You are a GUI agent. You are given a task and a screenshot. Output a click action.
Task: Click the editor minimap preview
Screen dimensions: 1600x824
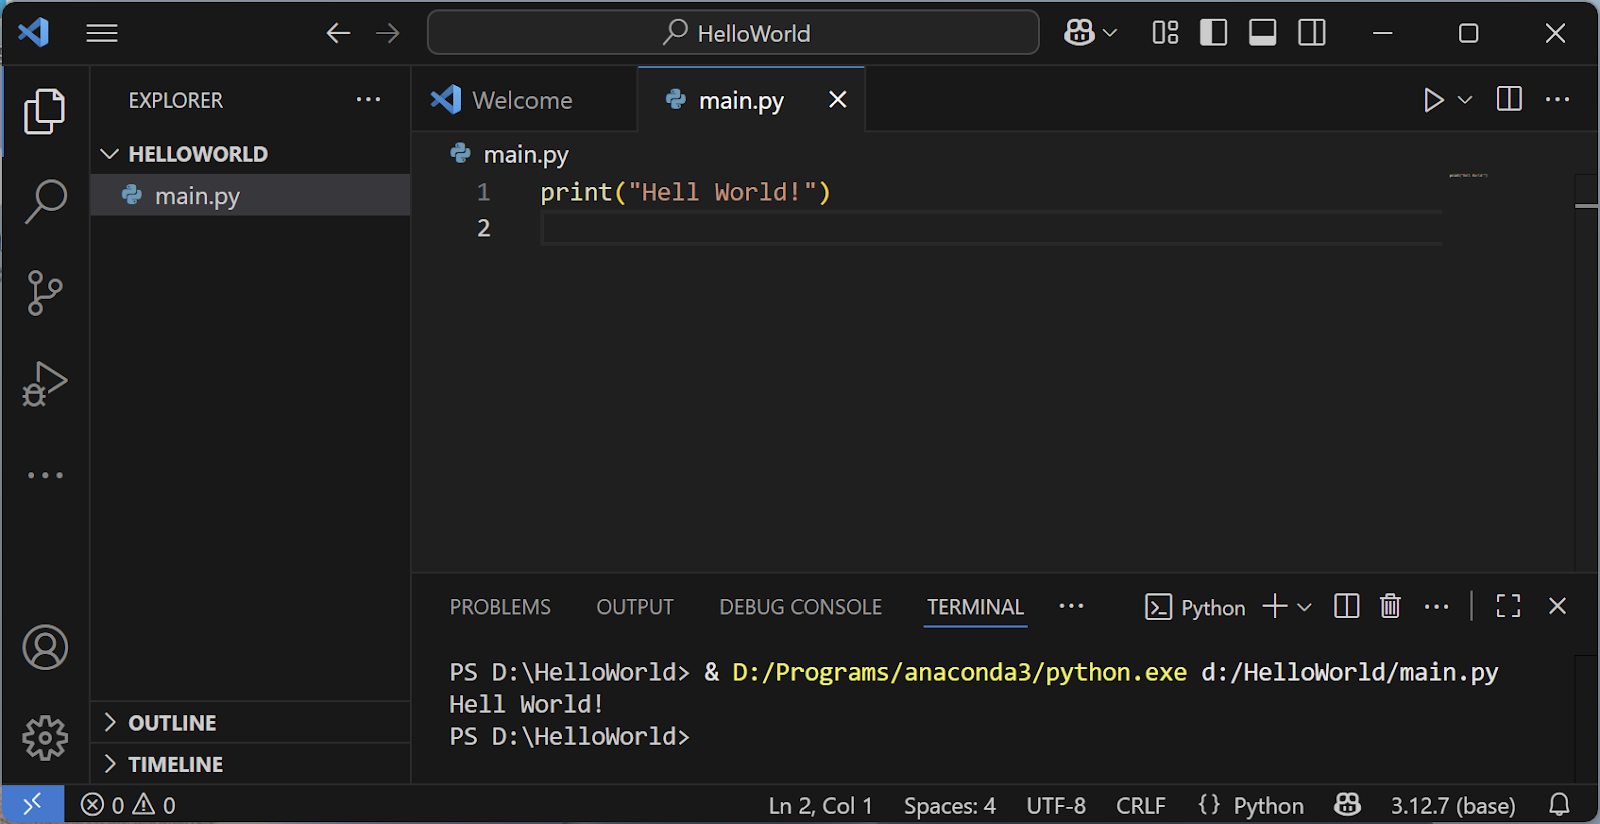1468,176
